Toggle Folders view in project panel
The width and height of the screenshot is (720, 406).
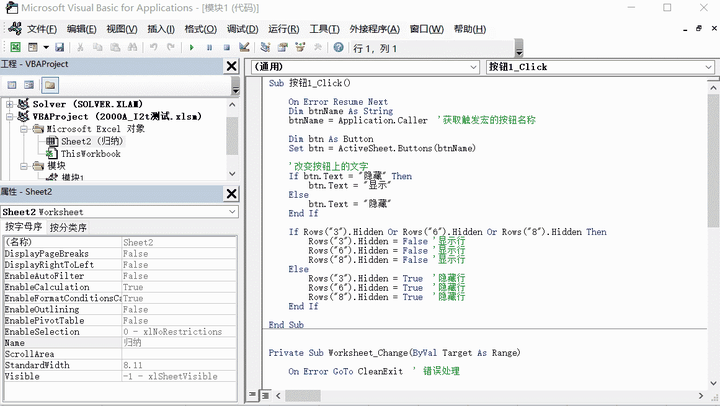click(50, 85)
